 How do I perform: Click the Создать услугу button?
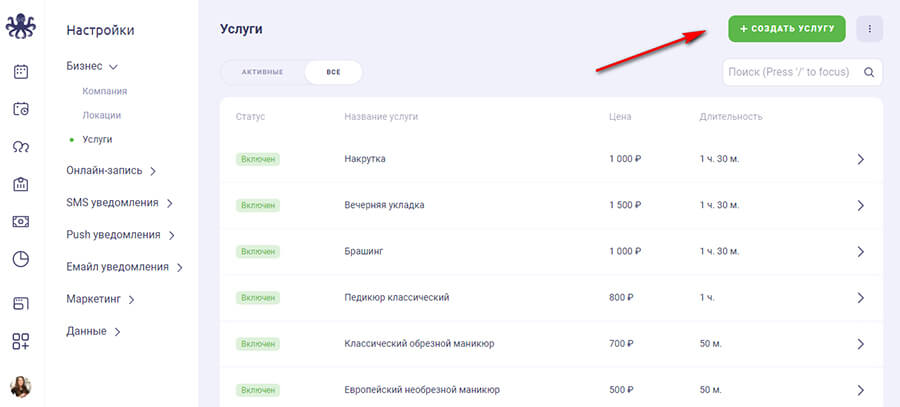786,29
